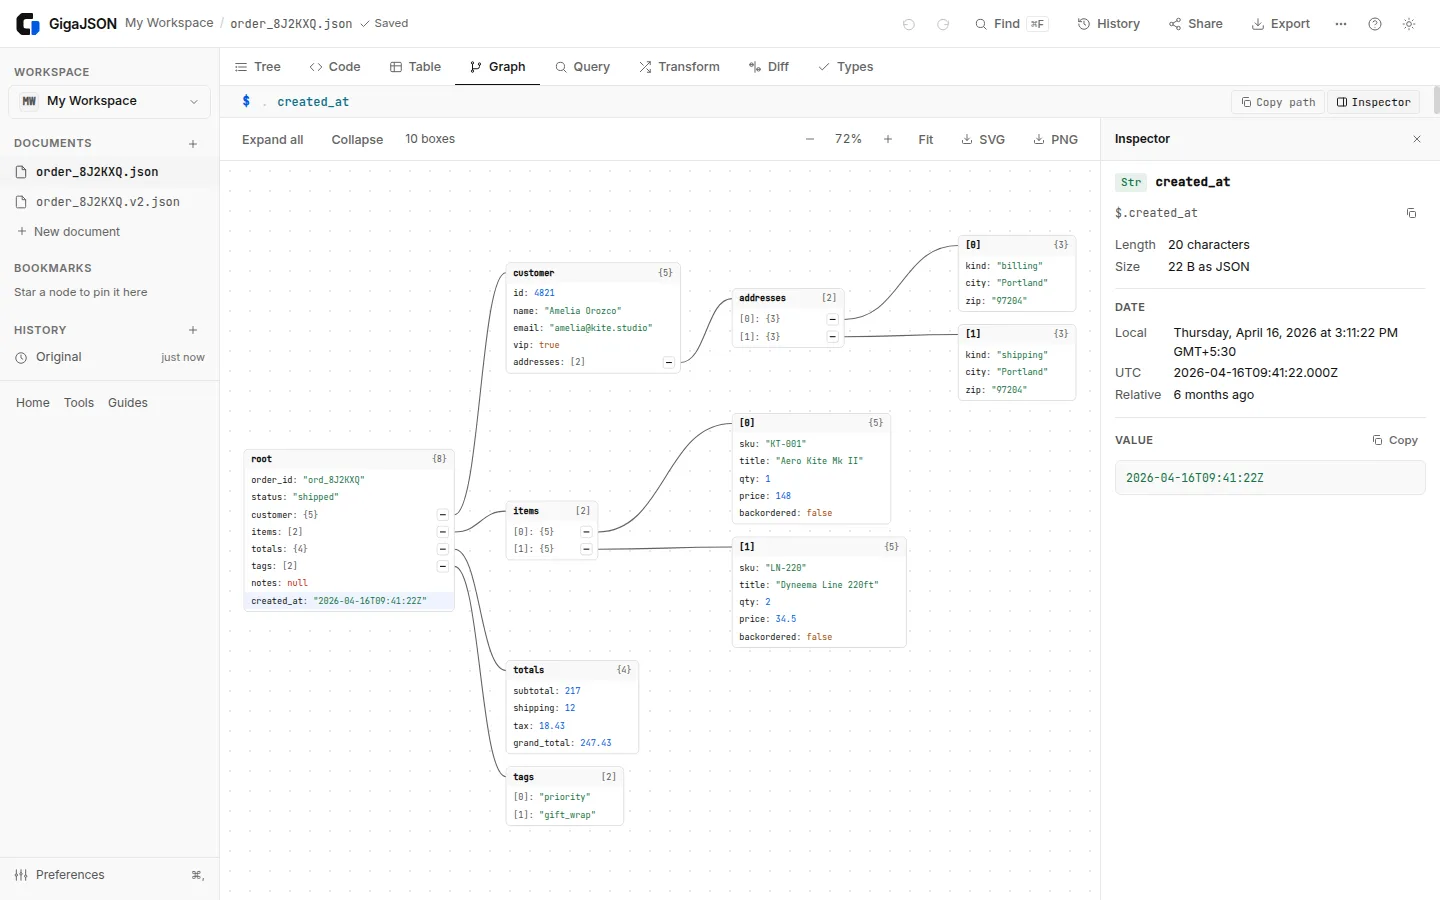Collapse the customer row in root box
The height and width of the screenshot is (900, 1440).
click(x=442, y=515)
